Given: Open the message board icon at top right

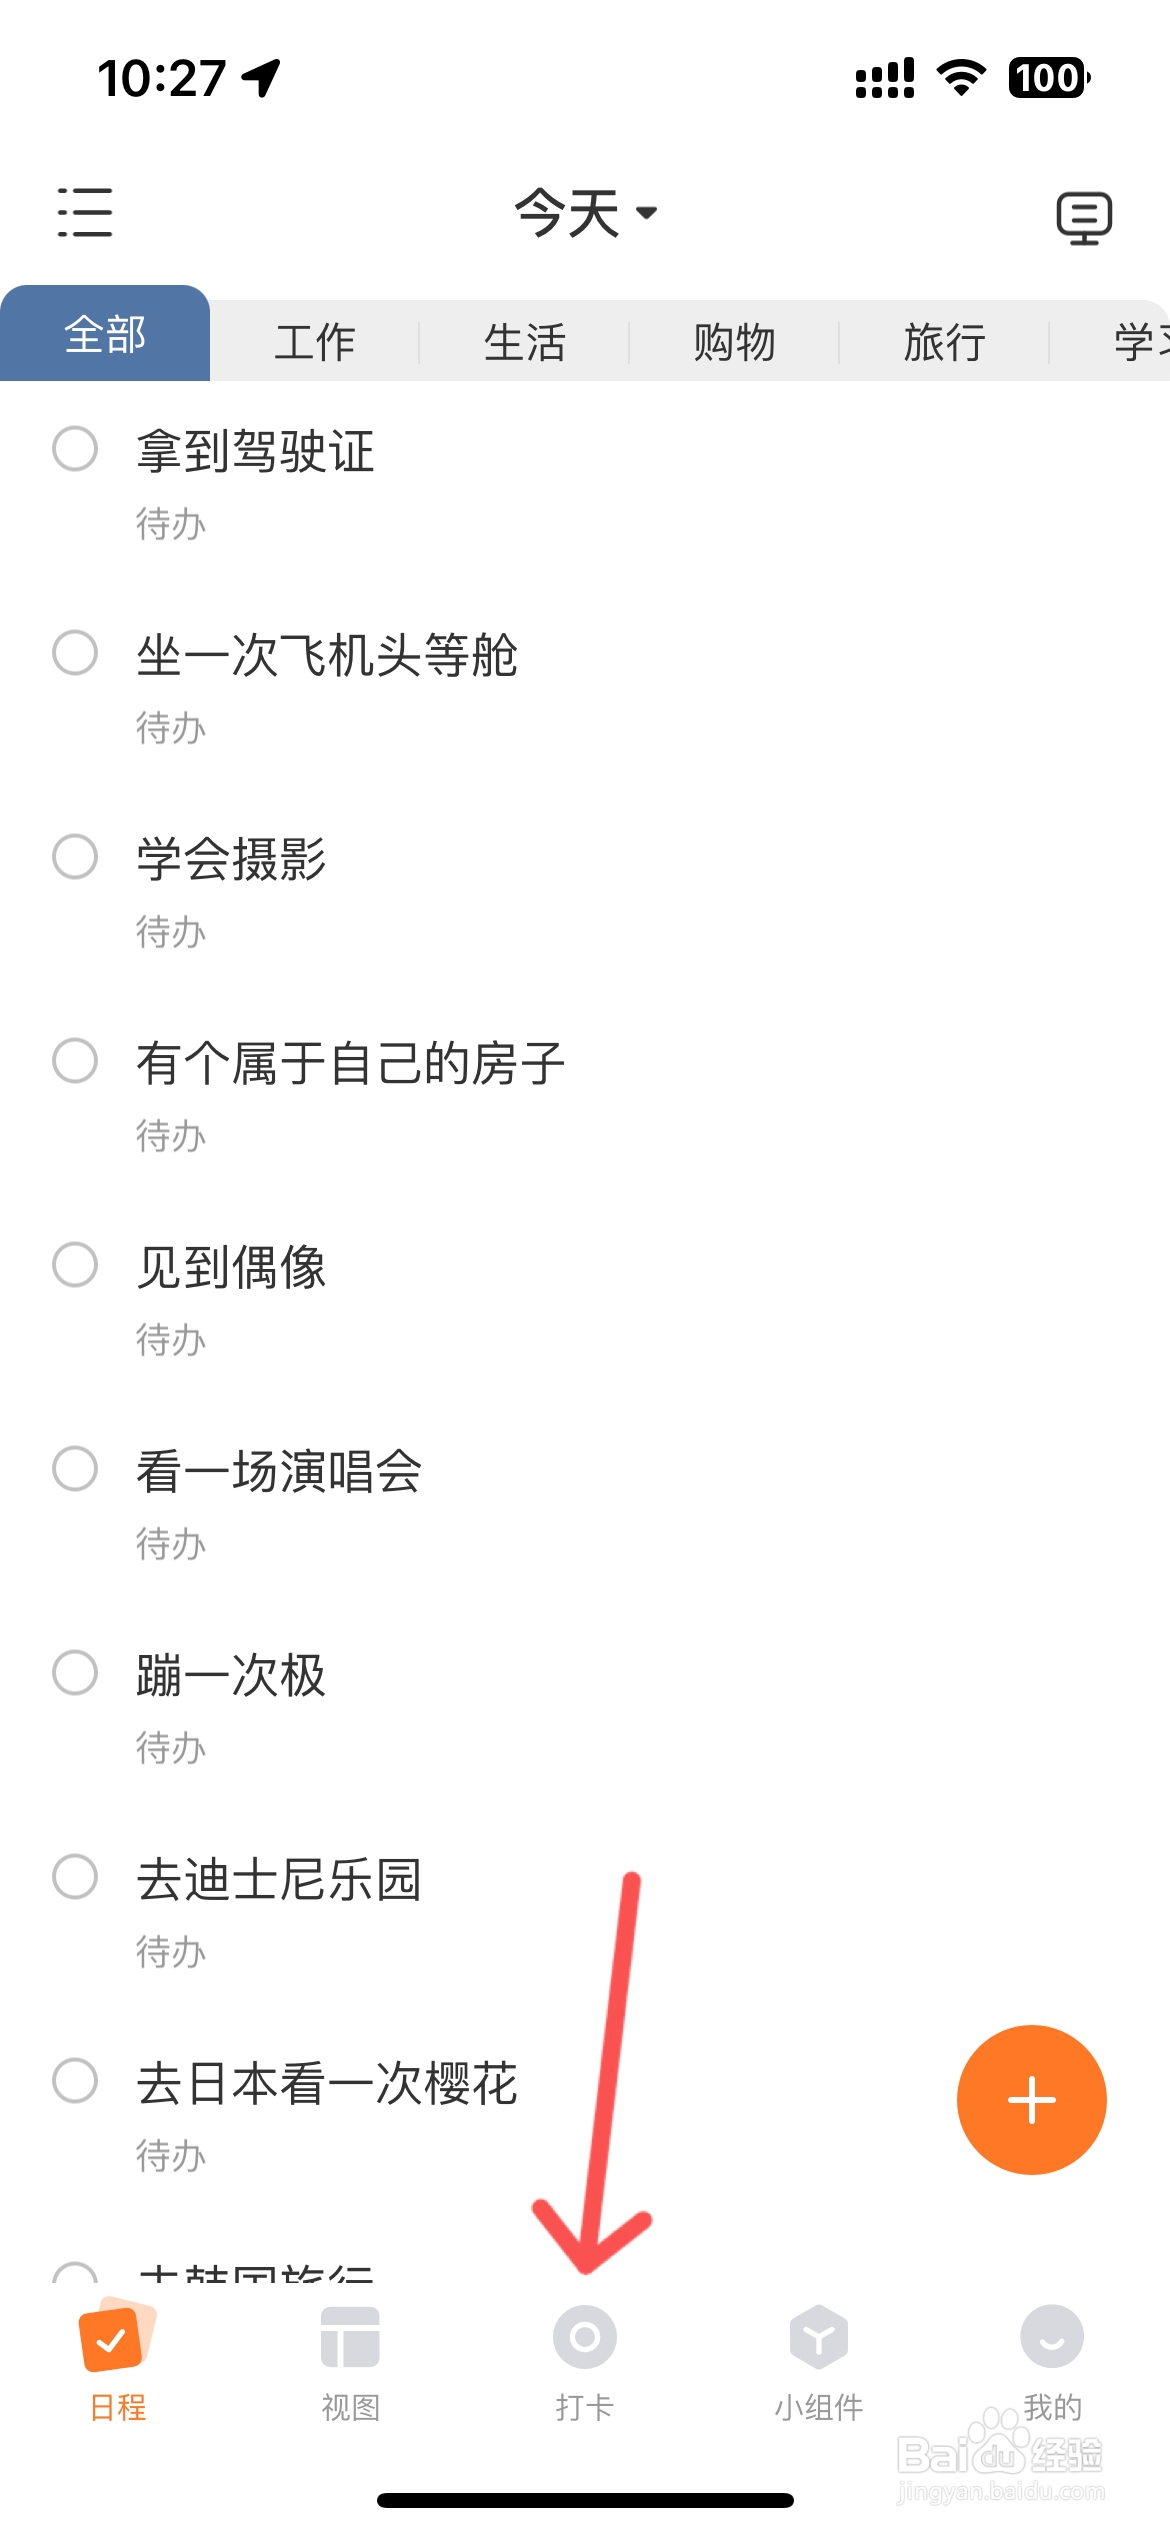Looking at the screenshot, I should pyautogui.click(x=1084, y=217).
